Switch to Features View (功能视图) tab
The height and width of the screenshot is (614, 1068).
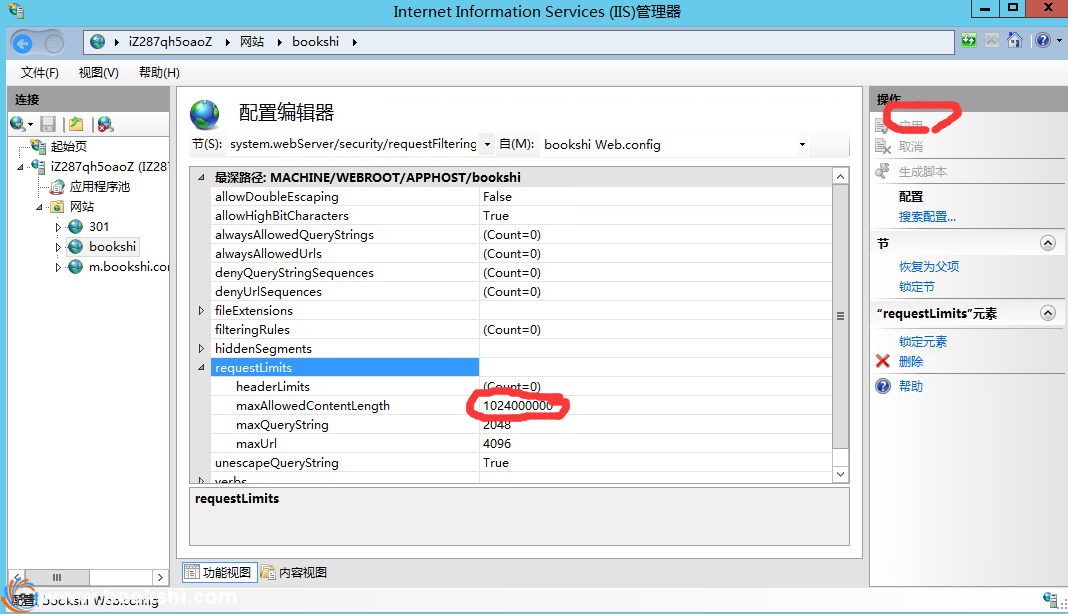click(219, 572)
